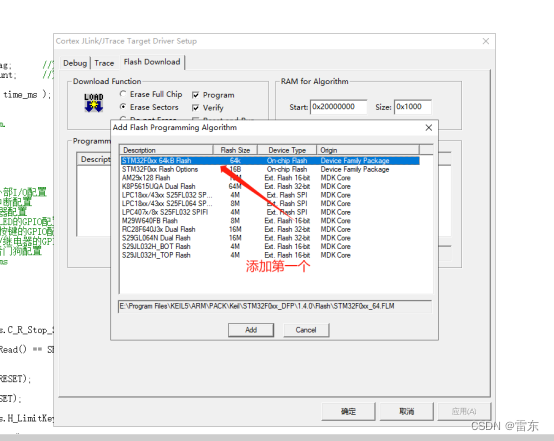This screenshot has width=554, height=441.
Task: Click the LOAD download icon
Action: pos(94,103)
